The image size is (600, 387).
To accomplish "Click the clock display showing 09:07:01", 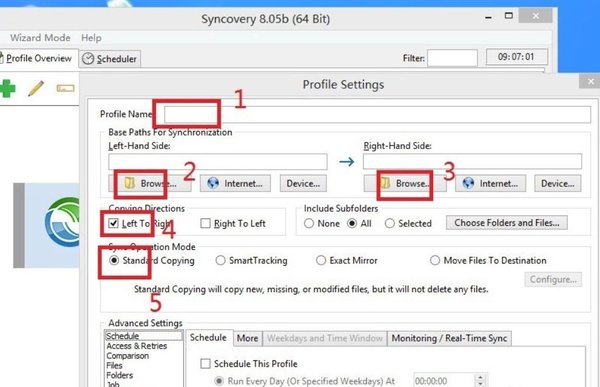I will click(x=517, y=57).
